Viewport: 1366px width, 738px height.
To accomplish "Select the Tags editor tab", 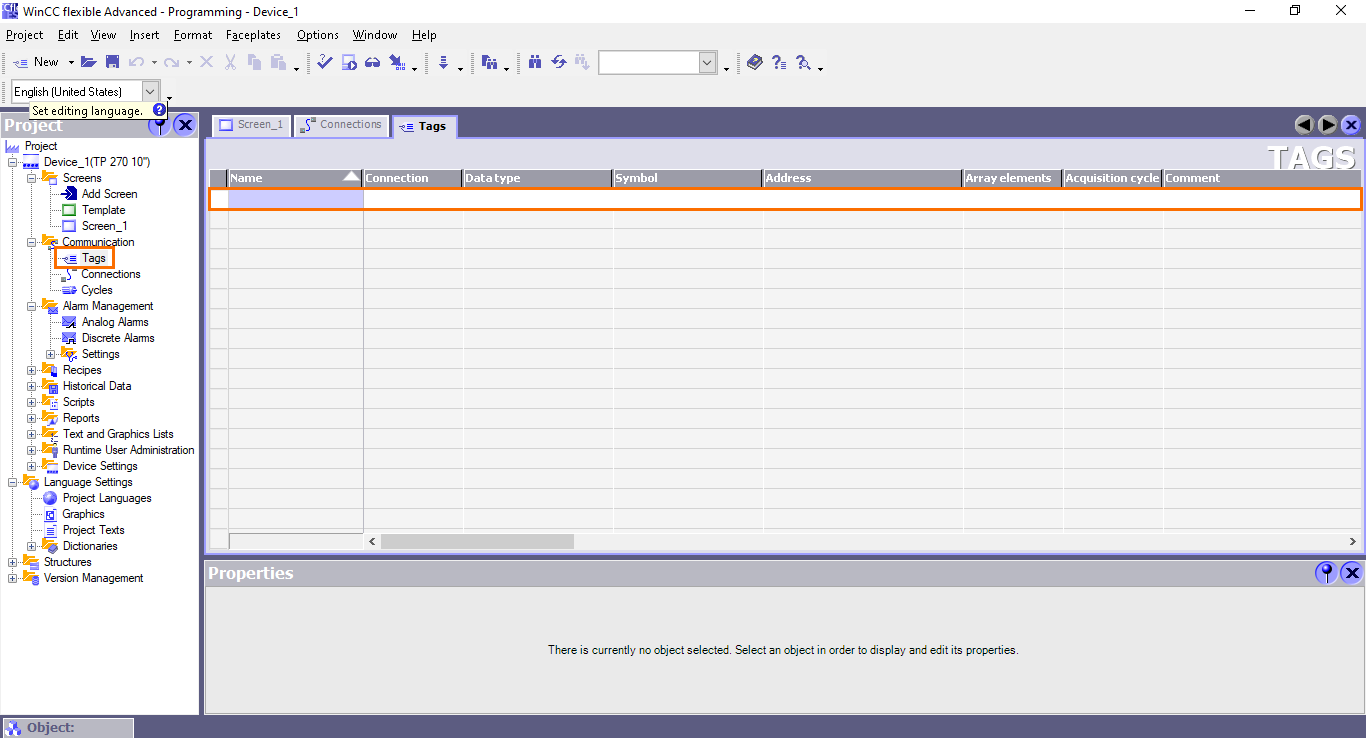I will 424,126.
